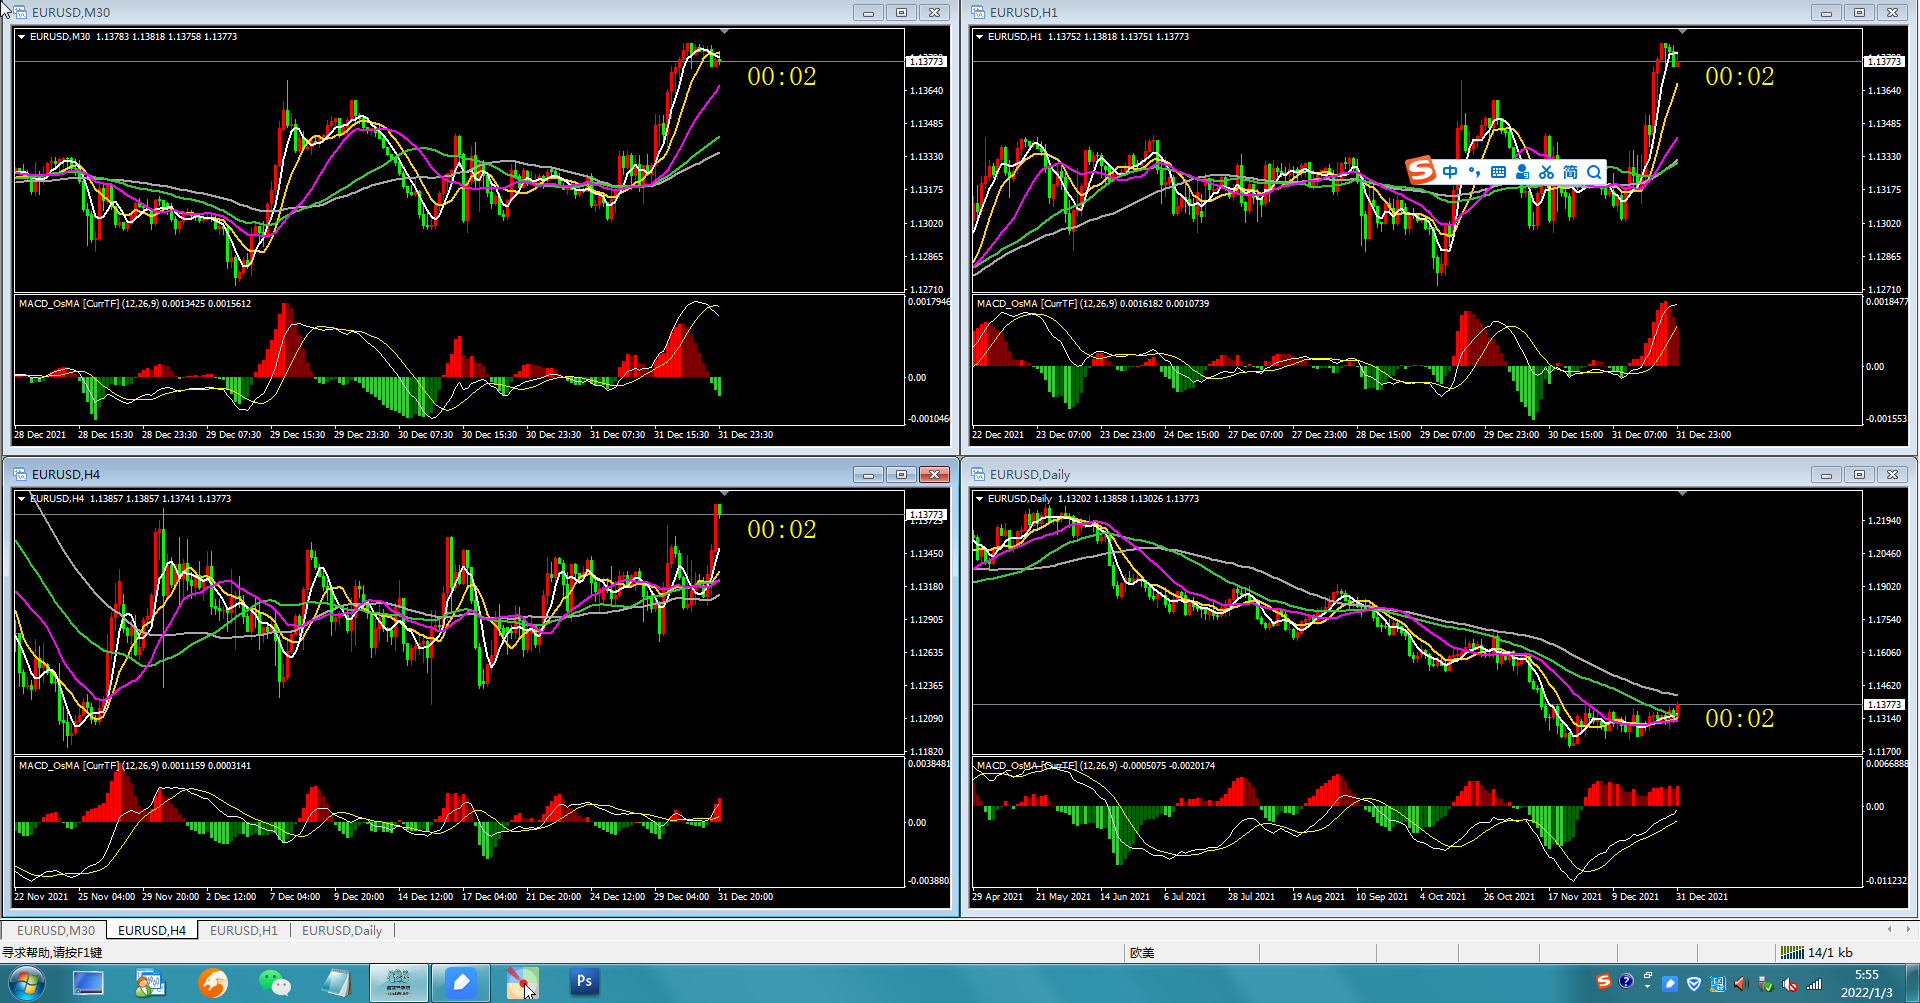This screenshot has height=1003, width=1920.
Task: Open the Windows Start menu orb
Action: click(x=27, y=983)
